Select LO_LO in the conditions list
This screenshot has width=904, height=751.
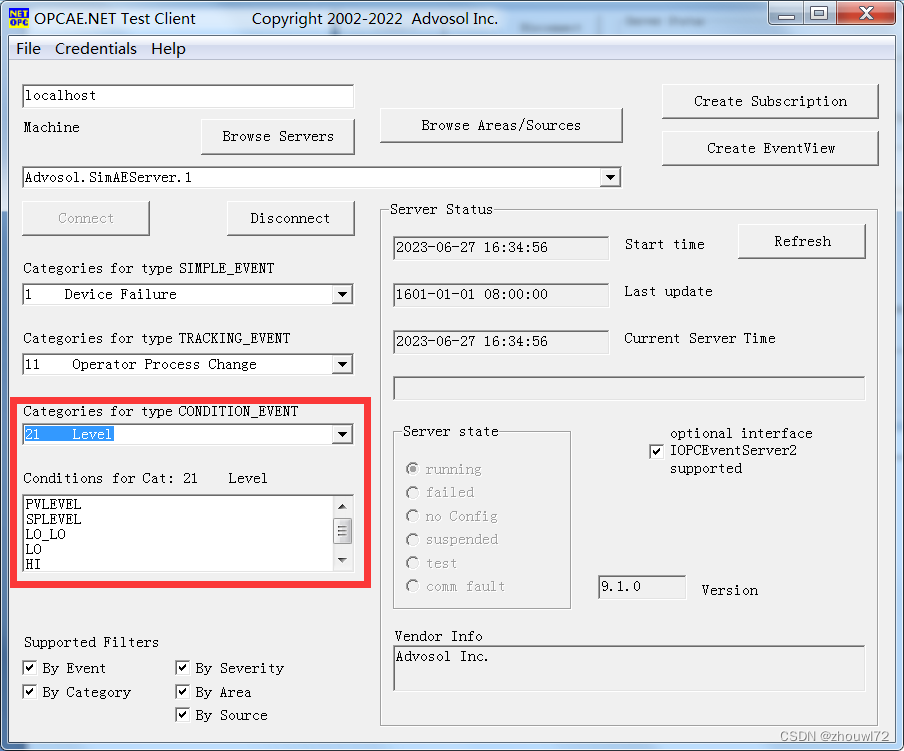(x=46, y=534)
